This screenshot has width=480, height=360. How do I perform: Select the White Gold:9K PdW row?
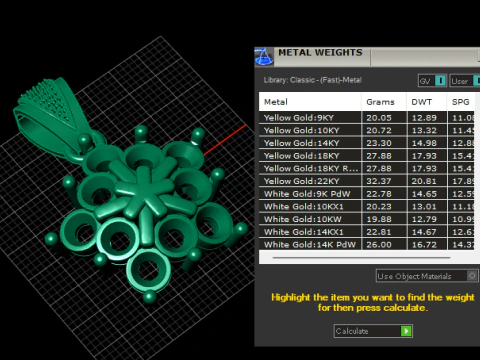(x=367, y=194)
